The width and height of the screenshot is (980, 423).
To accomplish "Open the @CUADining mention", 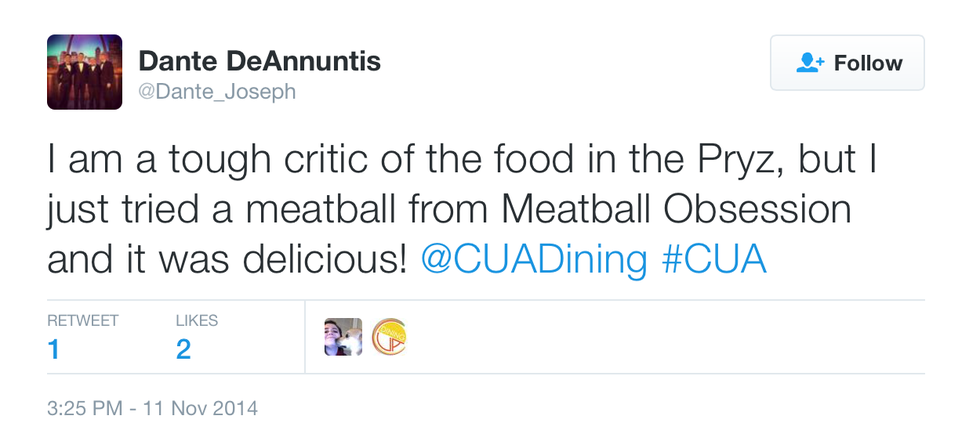I will tap(534, 259).
